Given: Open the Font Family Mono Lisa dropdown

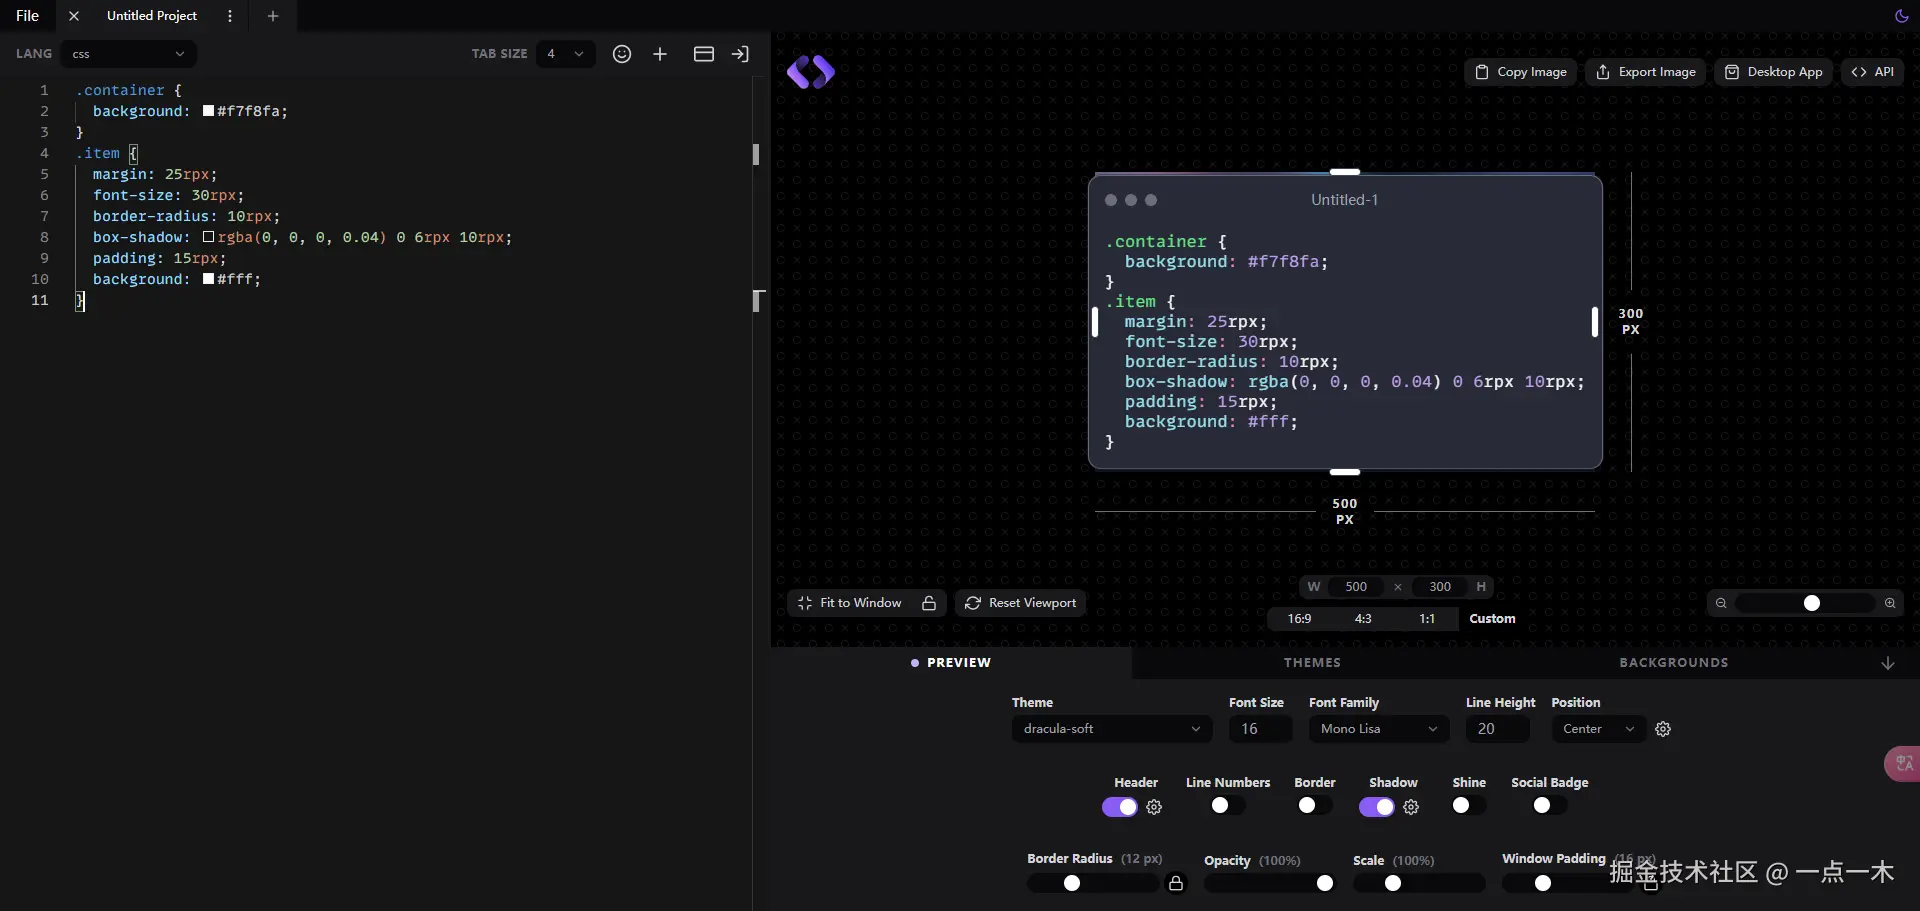Looking at the screenshot, I should (1379, 729).
